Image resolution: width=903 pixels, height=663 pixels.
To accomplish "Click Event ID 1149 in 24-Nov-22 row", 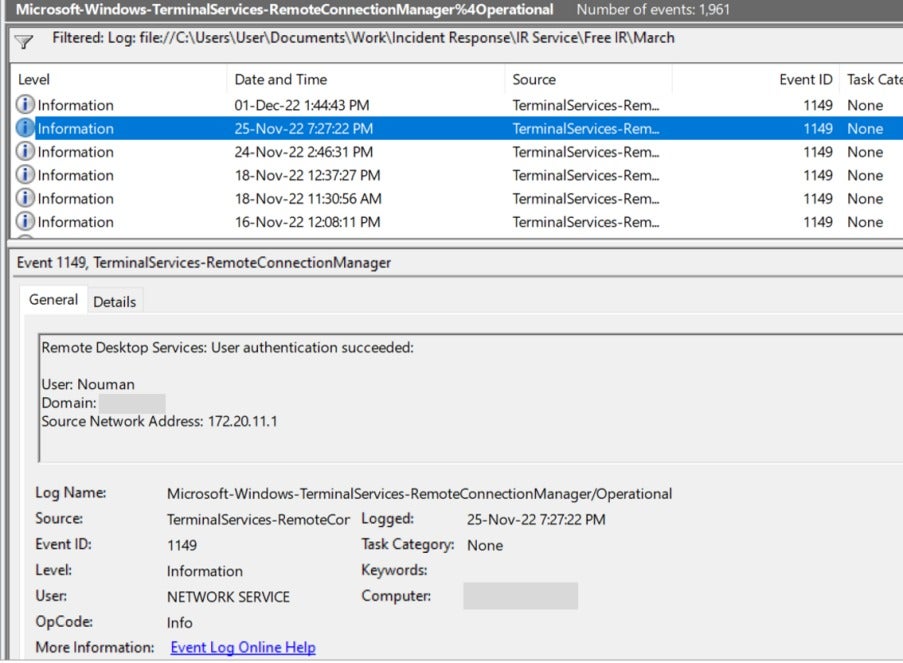I will 818,152.
